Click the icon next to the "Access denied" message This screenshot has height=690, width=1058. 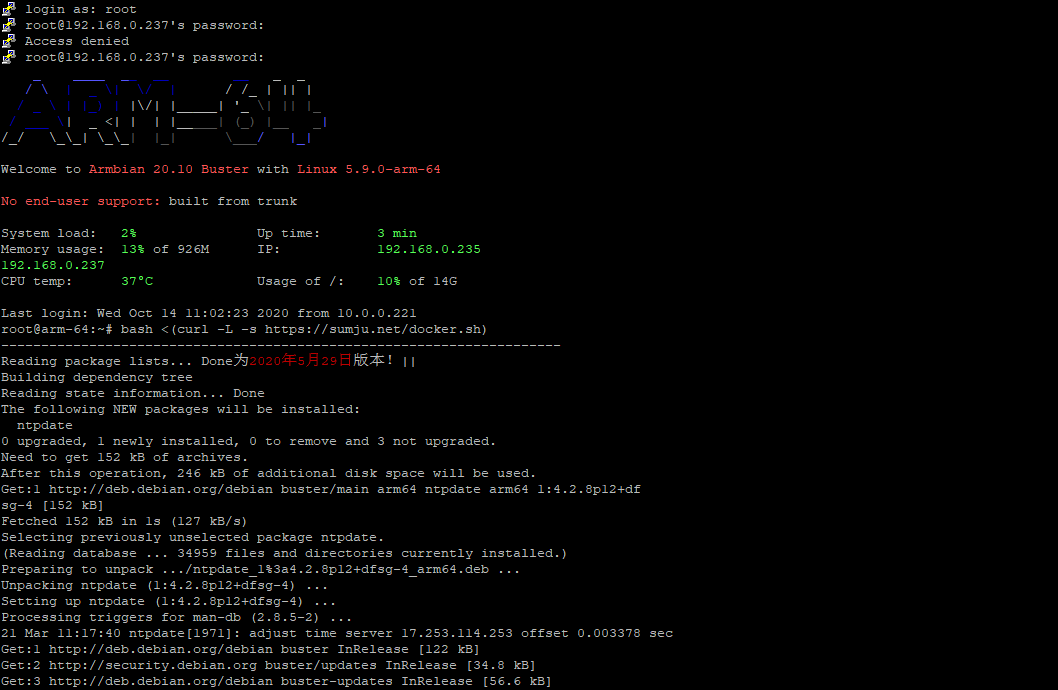(x=8, y=41)
